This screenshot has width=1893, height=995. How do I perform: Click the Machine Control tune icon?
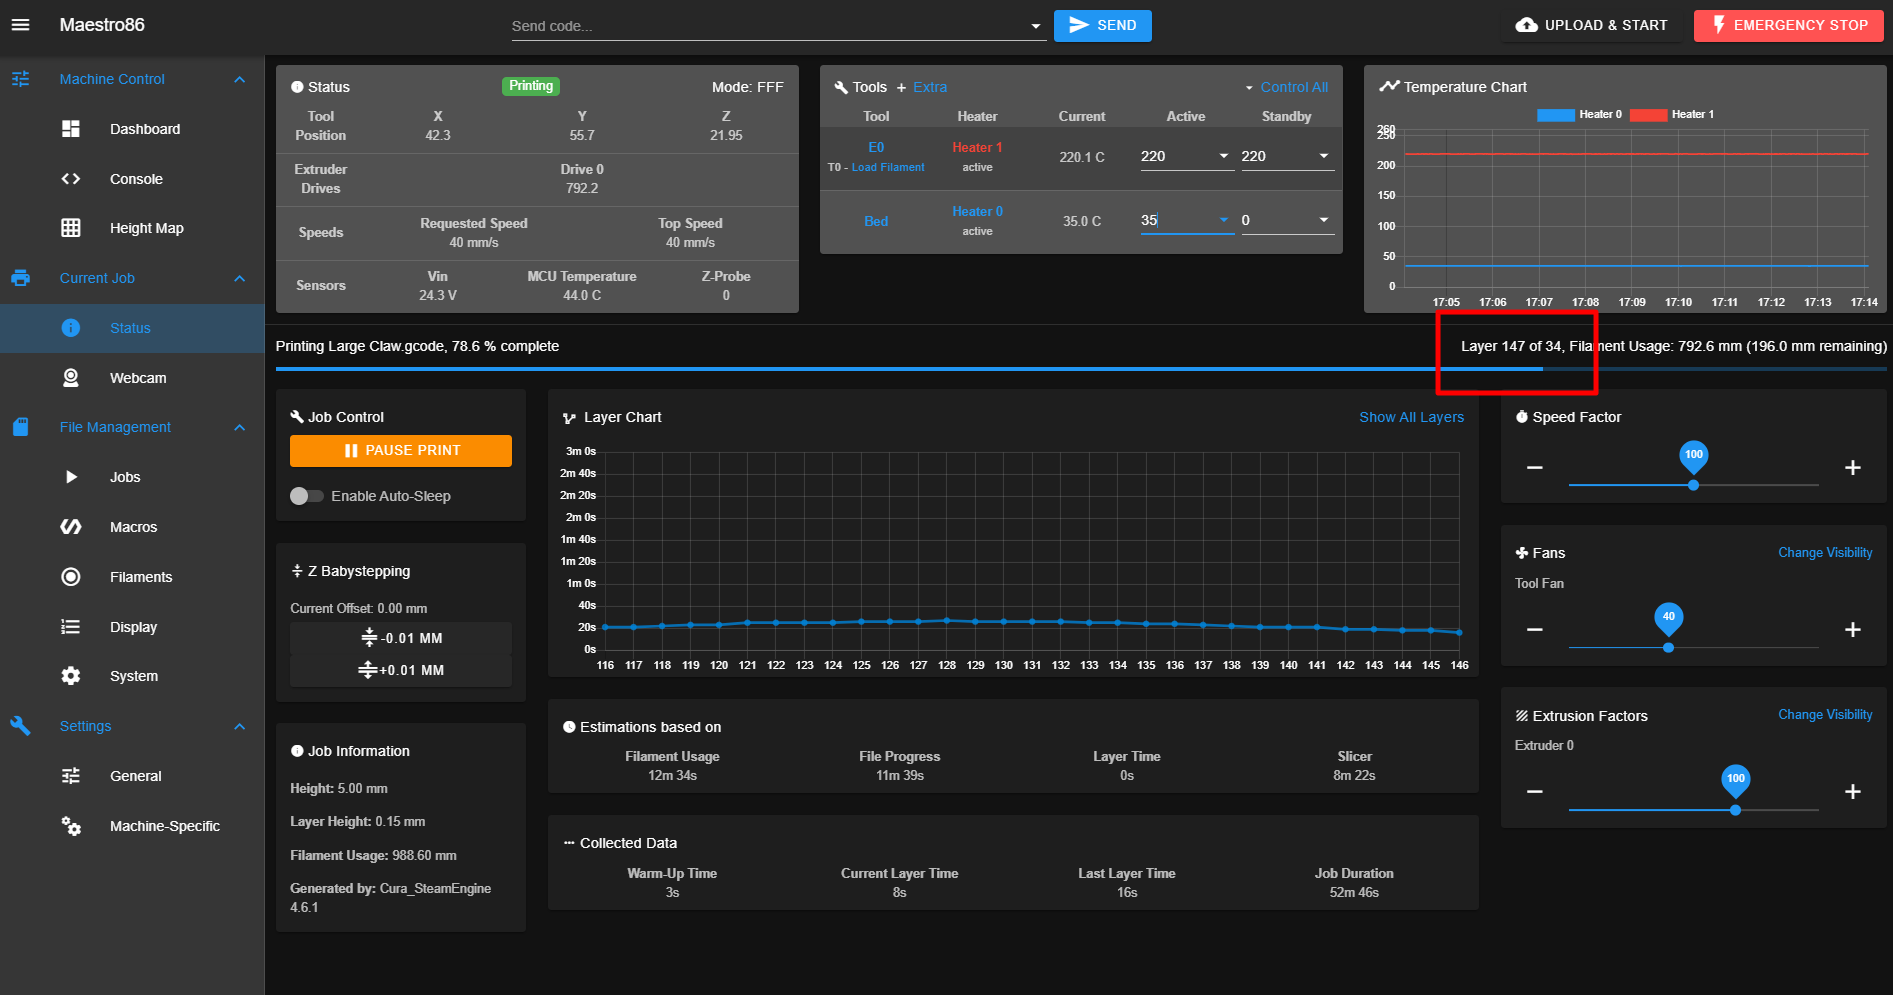(20, 79)
